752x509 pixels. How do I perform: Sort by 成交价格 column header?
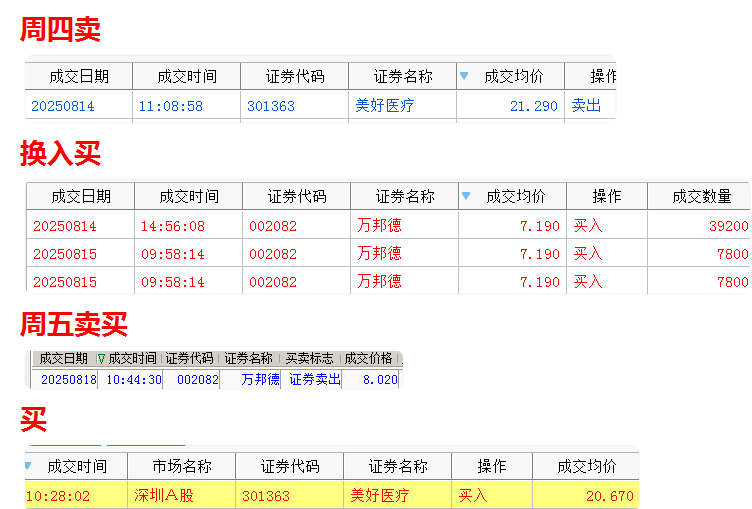coord(368,358)
